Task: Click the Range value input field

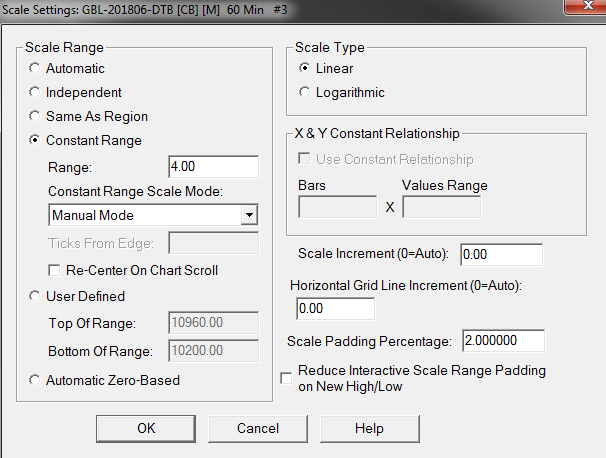Action: (x=213, y=167)
